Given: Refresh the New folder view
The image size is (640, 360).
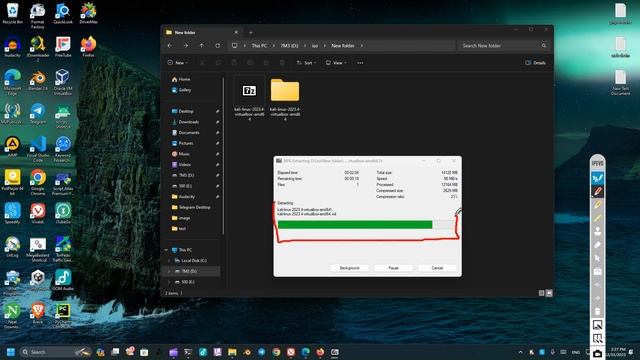Looking at the screenshot, I should [x=218, y=46].
